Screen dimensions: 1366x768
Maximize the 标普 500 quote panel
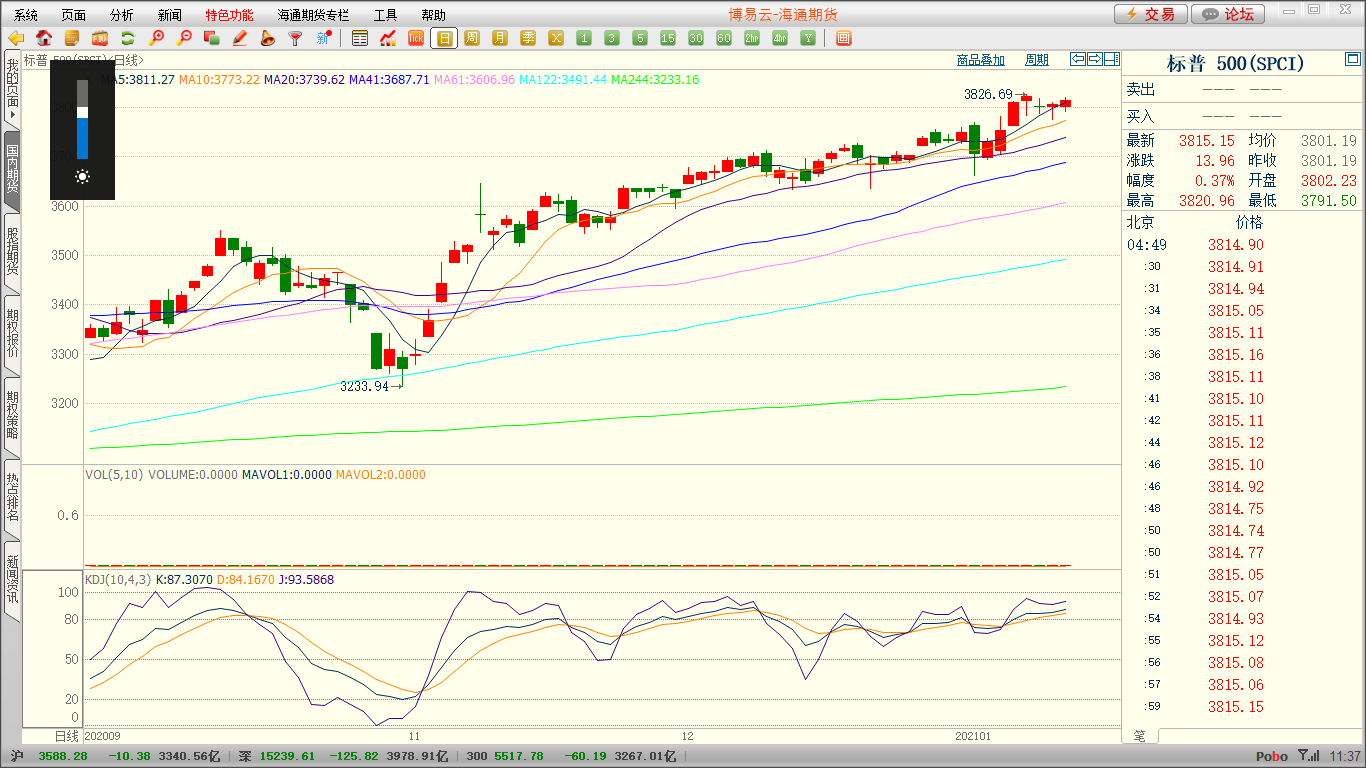[1353, 60]
